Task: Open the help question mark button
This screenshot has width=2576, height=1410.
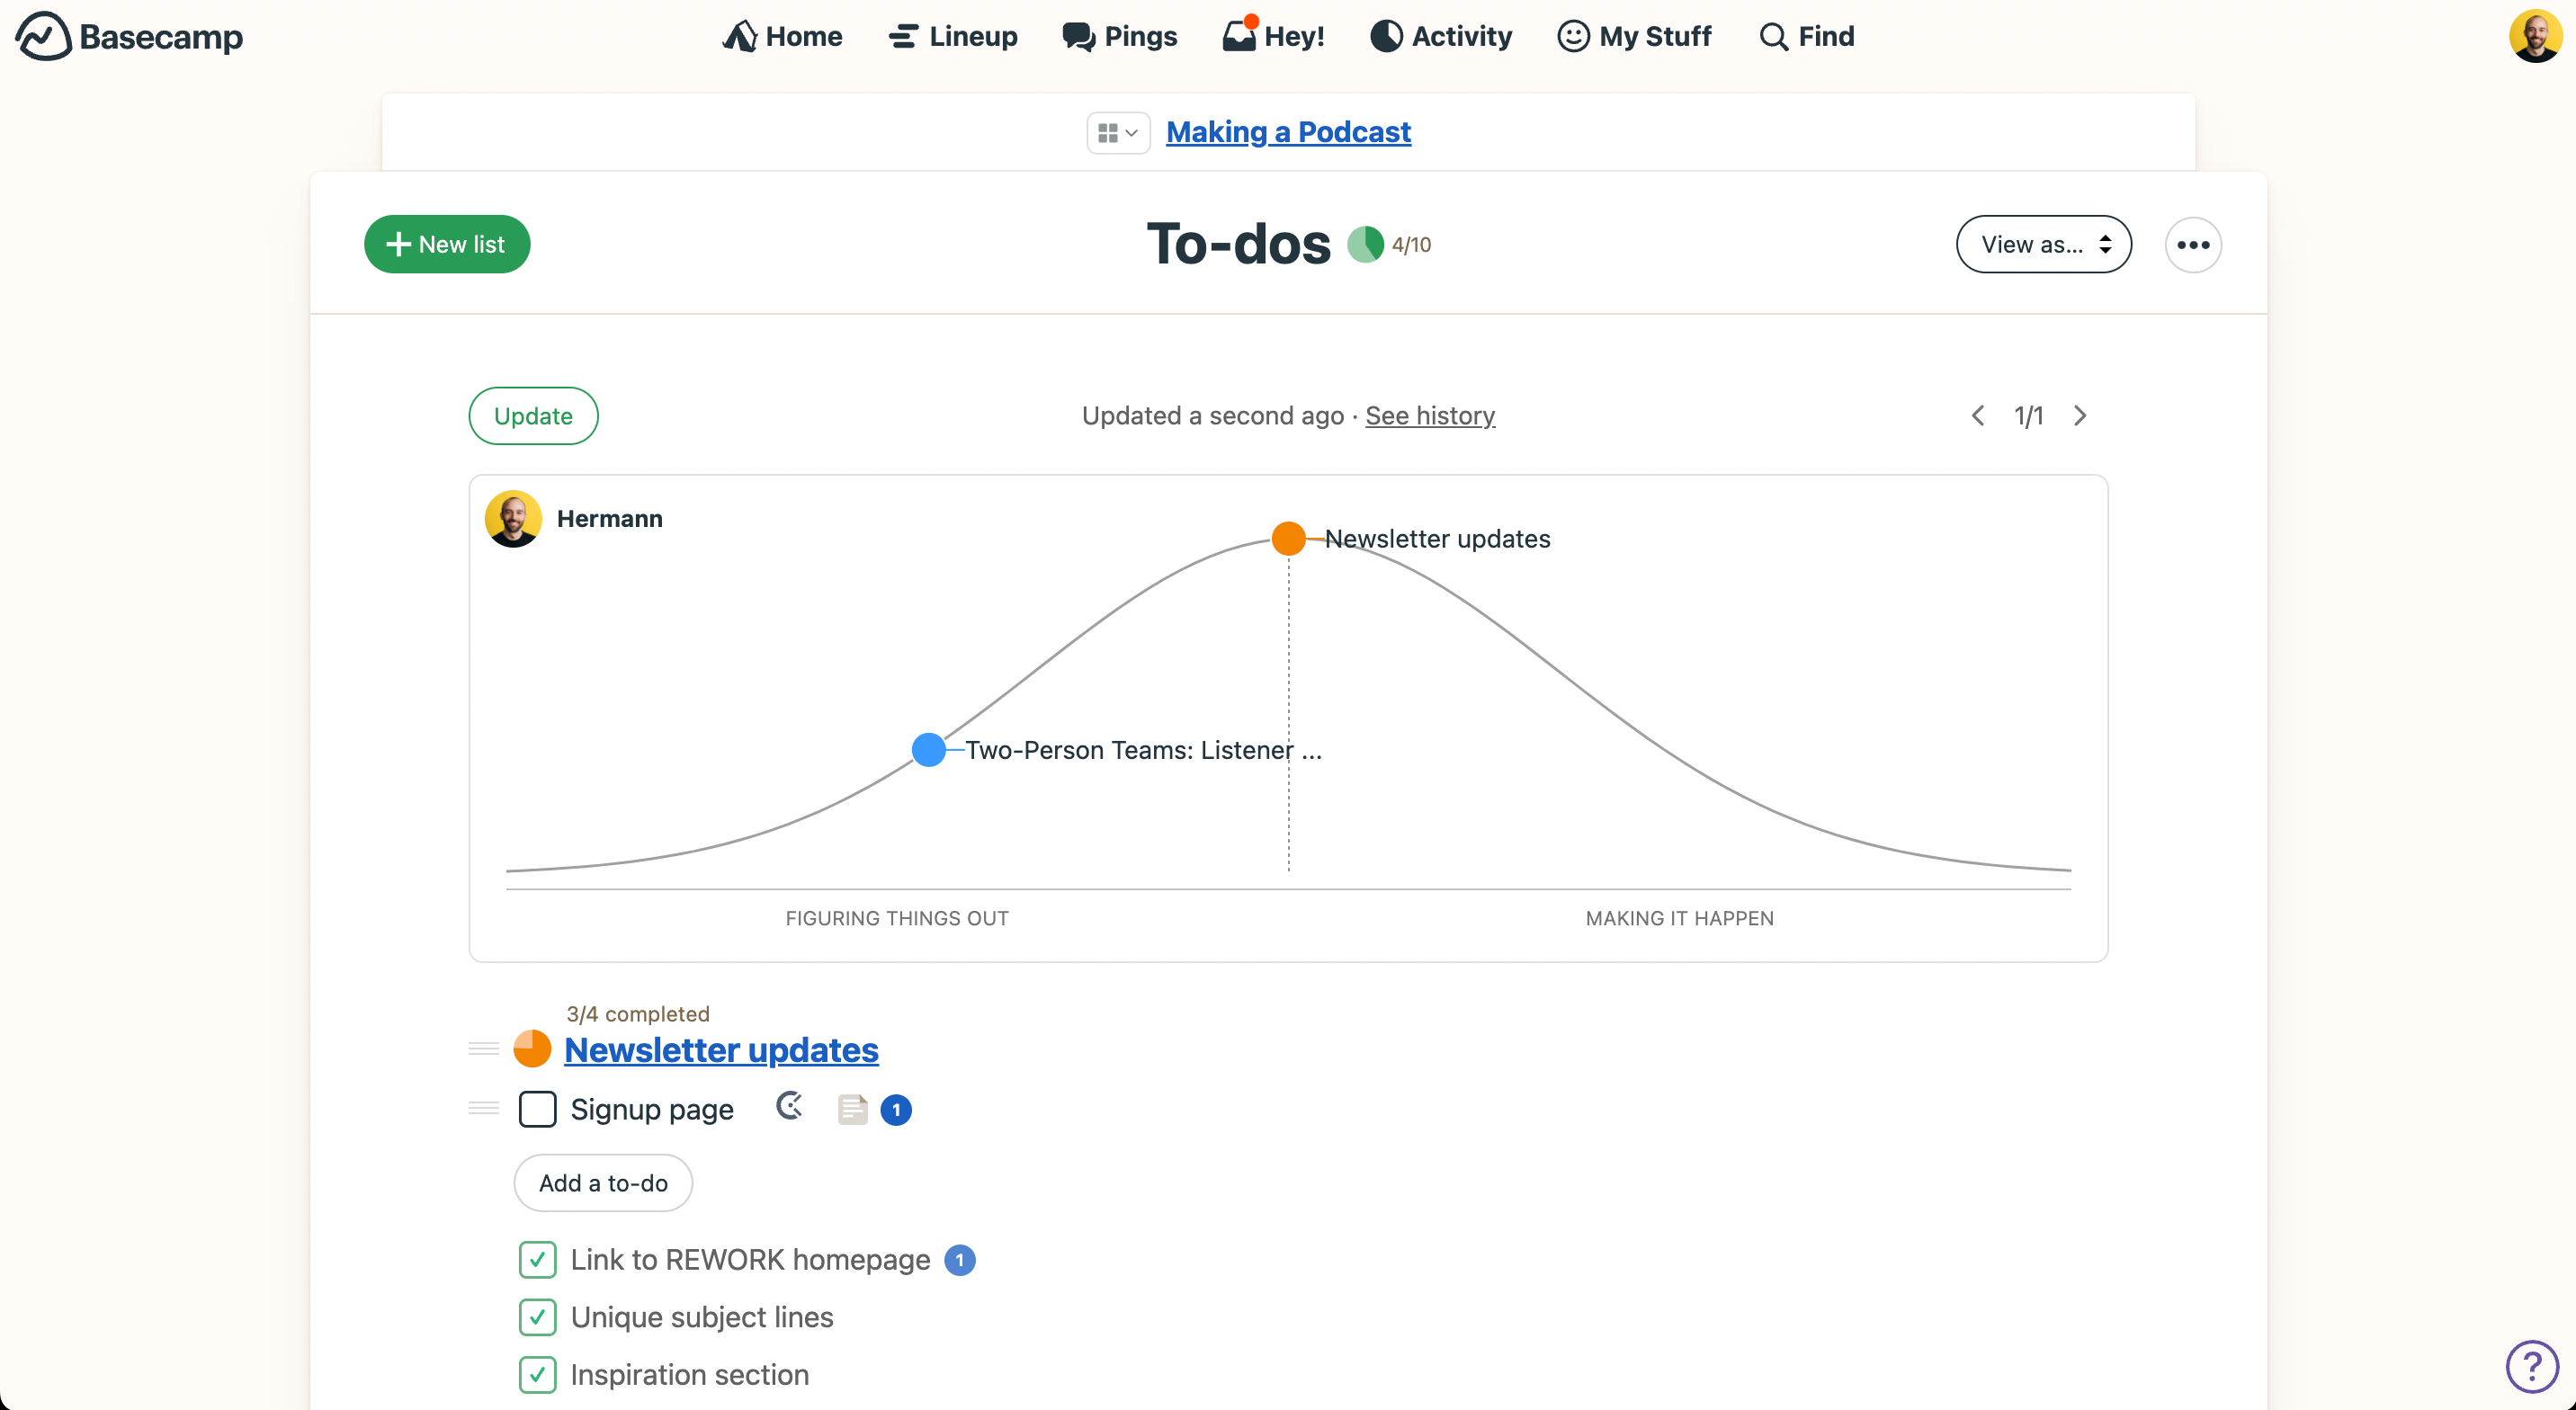Action: click(x=2531, y=1366)
